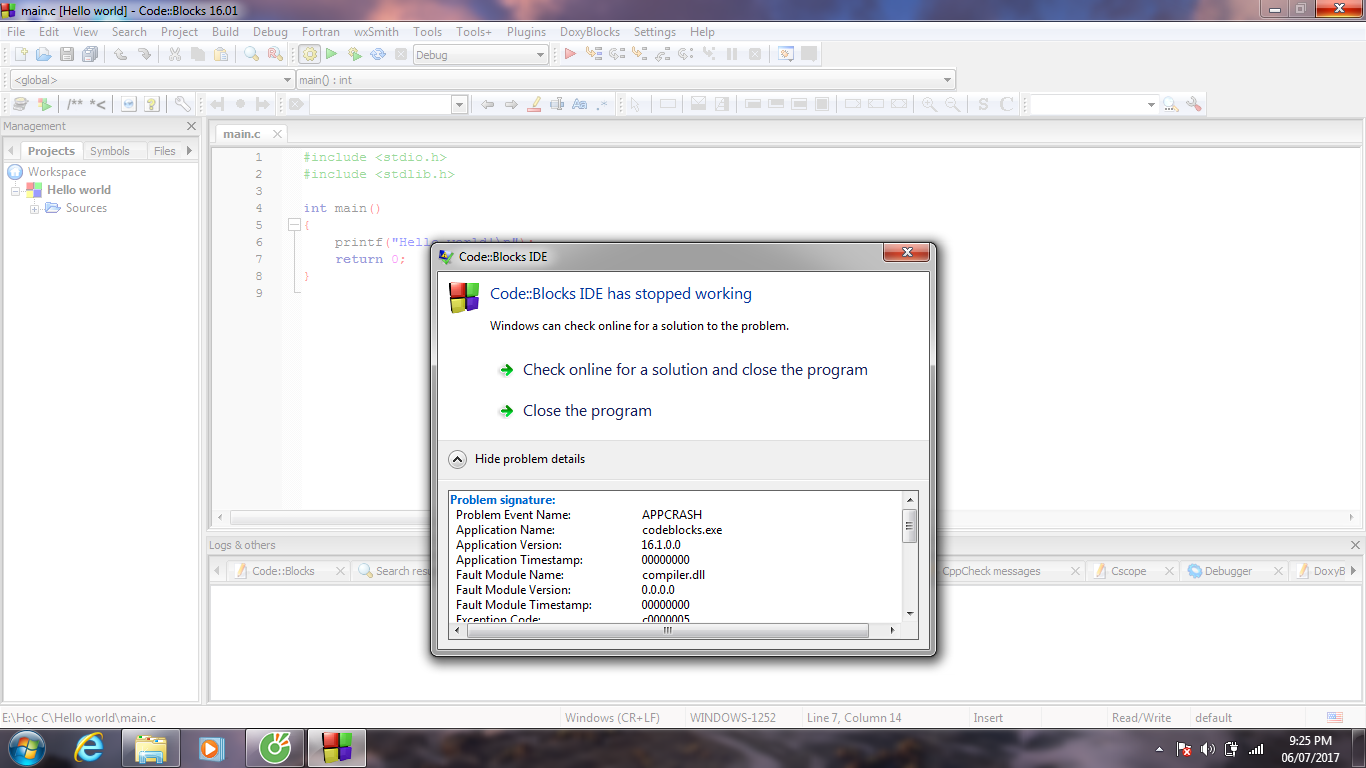The width and height of the screenshot is (1366, 768).
Task: Click the DoxyBlocks wrench preferences icon
Action: pyautogui.click(x=182, y=104)
